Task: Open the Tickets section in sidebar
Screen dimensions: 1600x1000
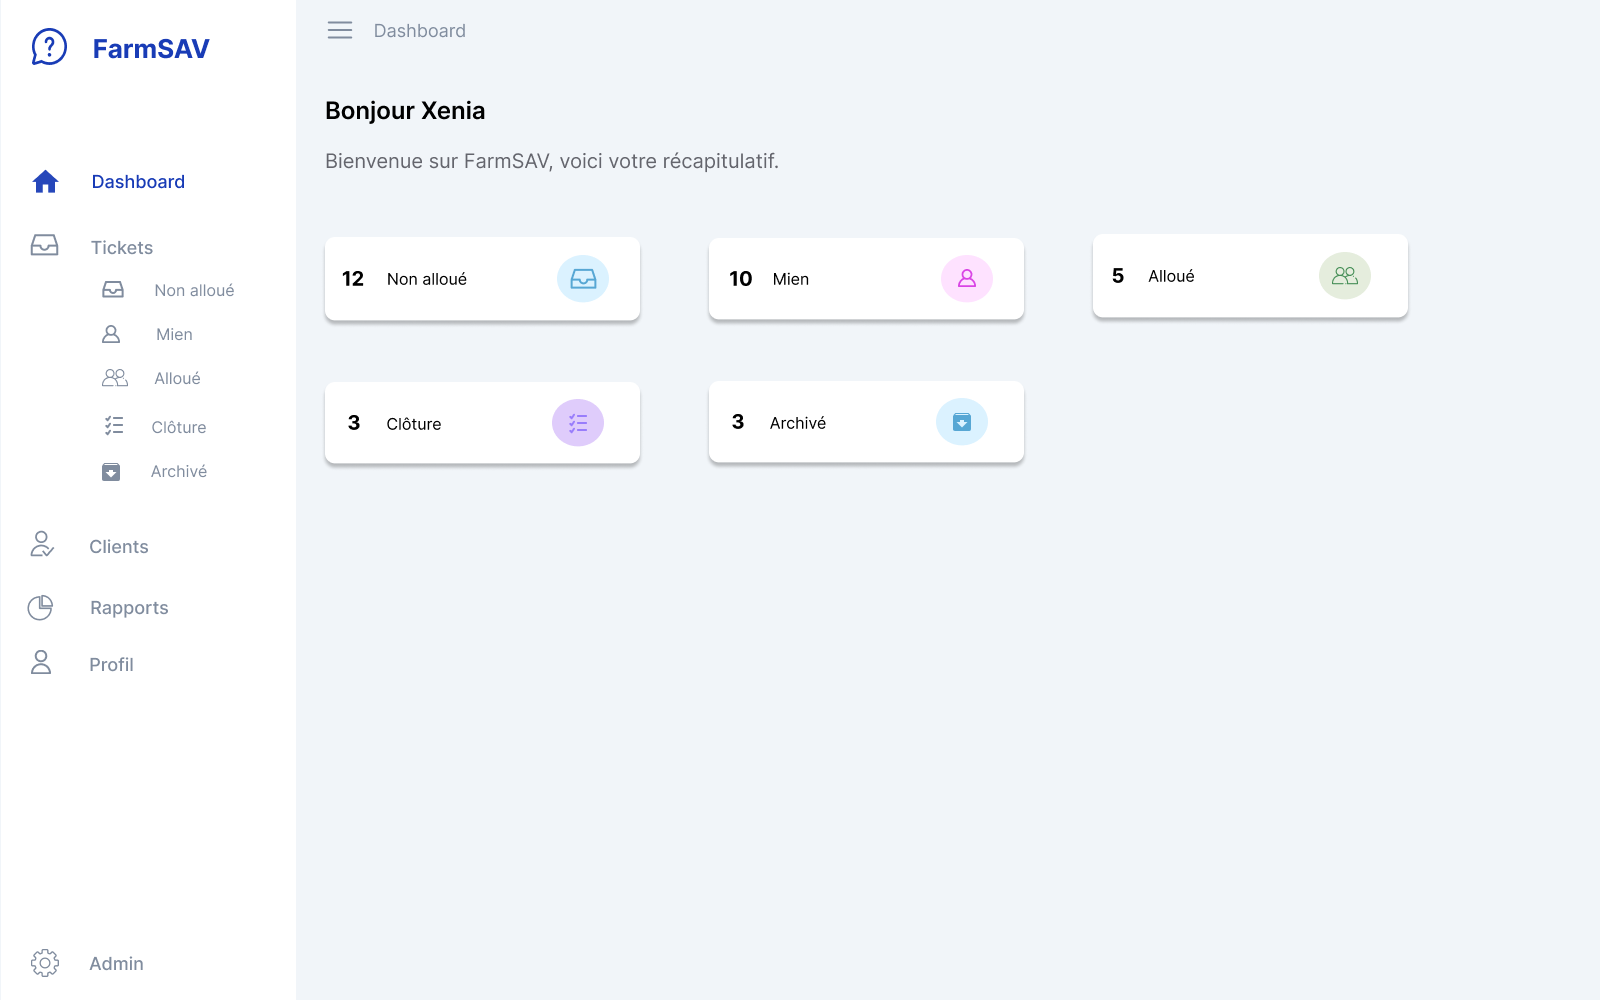Action: [121, 247]
